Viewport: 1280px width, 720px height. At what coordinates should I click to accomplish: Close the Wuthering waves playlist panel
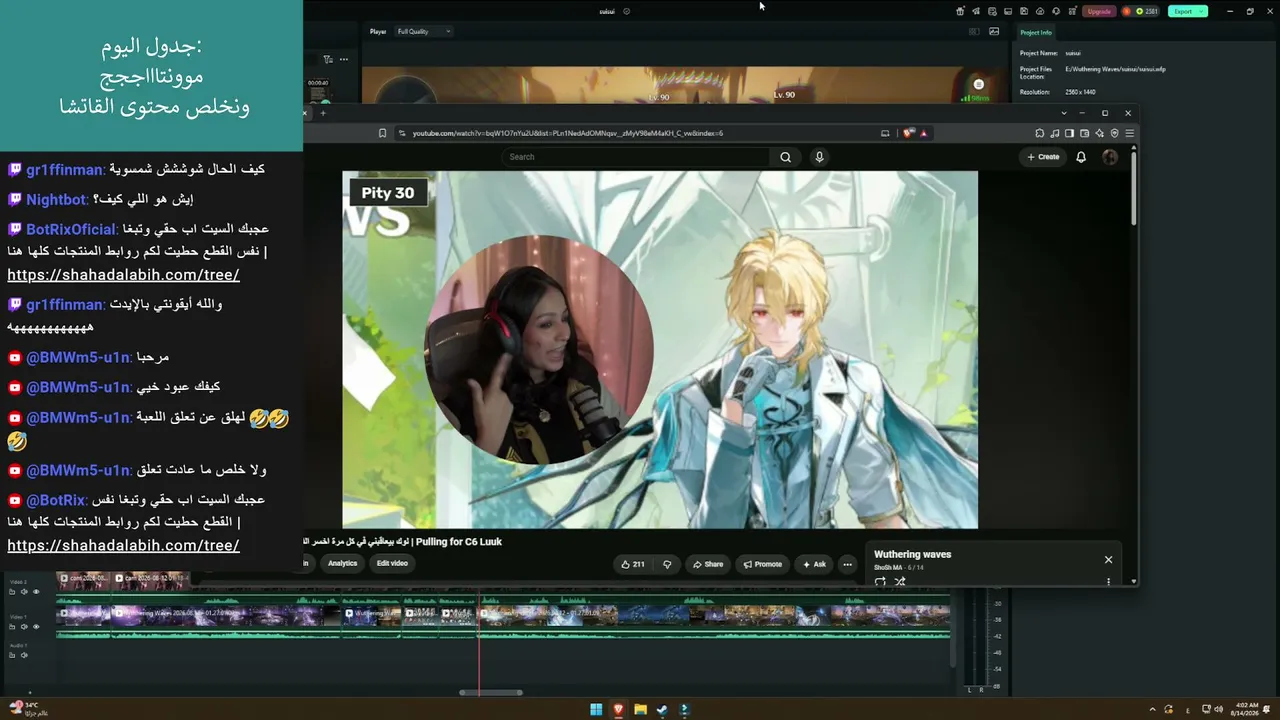click(x=1108, y=559)
